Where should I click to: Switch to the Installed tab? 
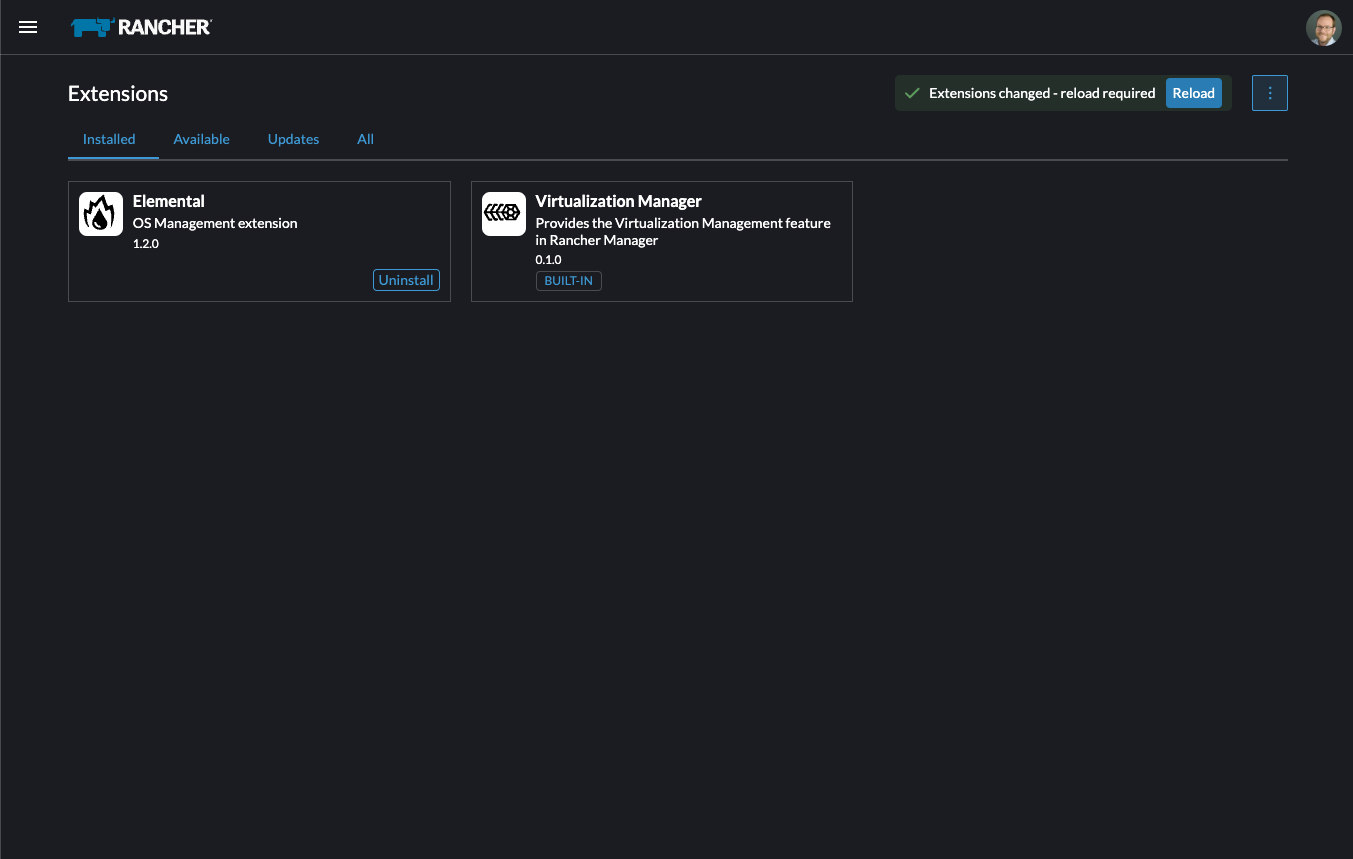click(109, 139)
